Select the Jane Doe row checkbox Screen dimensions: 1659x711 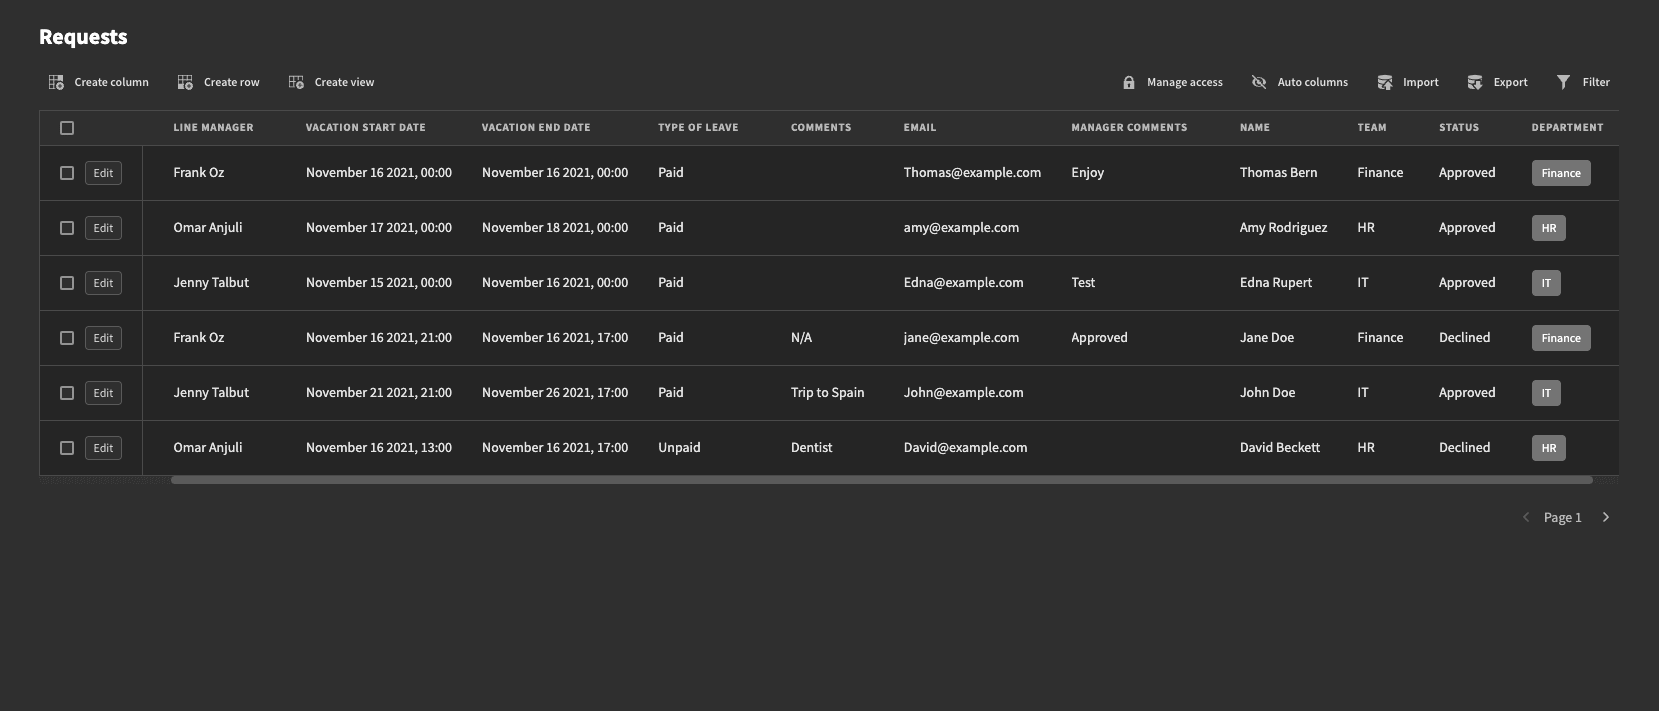pyautogui.click(x=67, y=338)
